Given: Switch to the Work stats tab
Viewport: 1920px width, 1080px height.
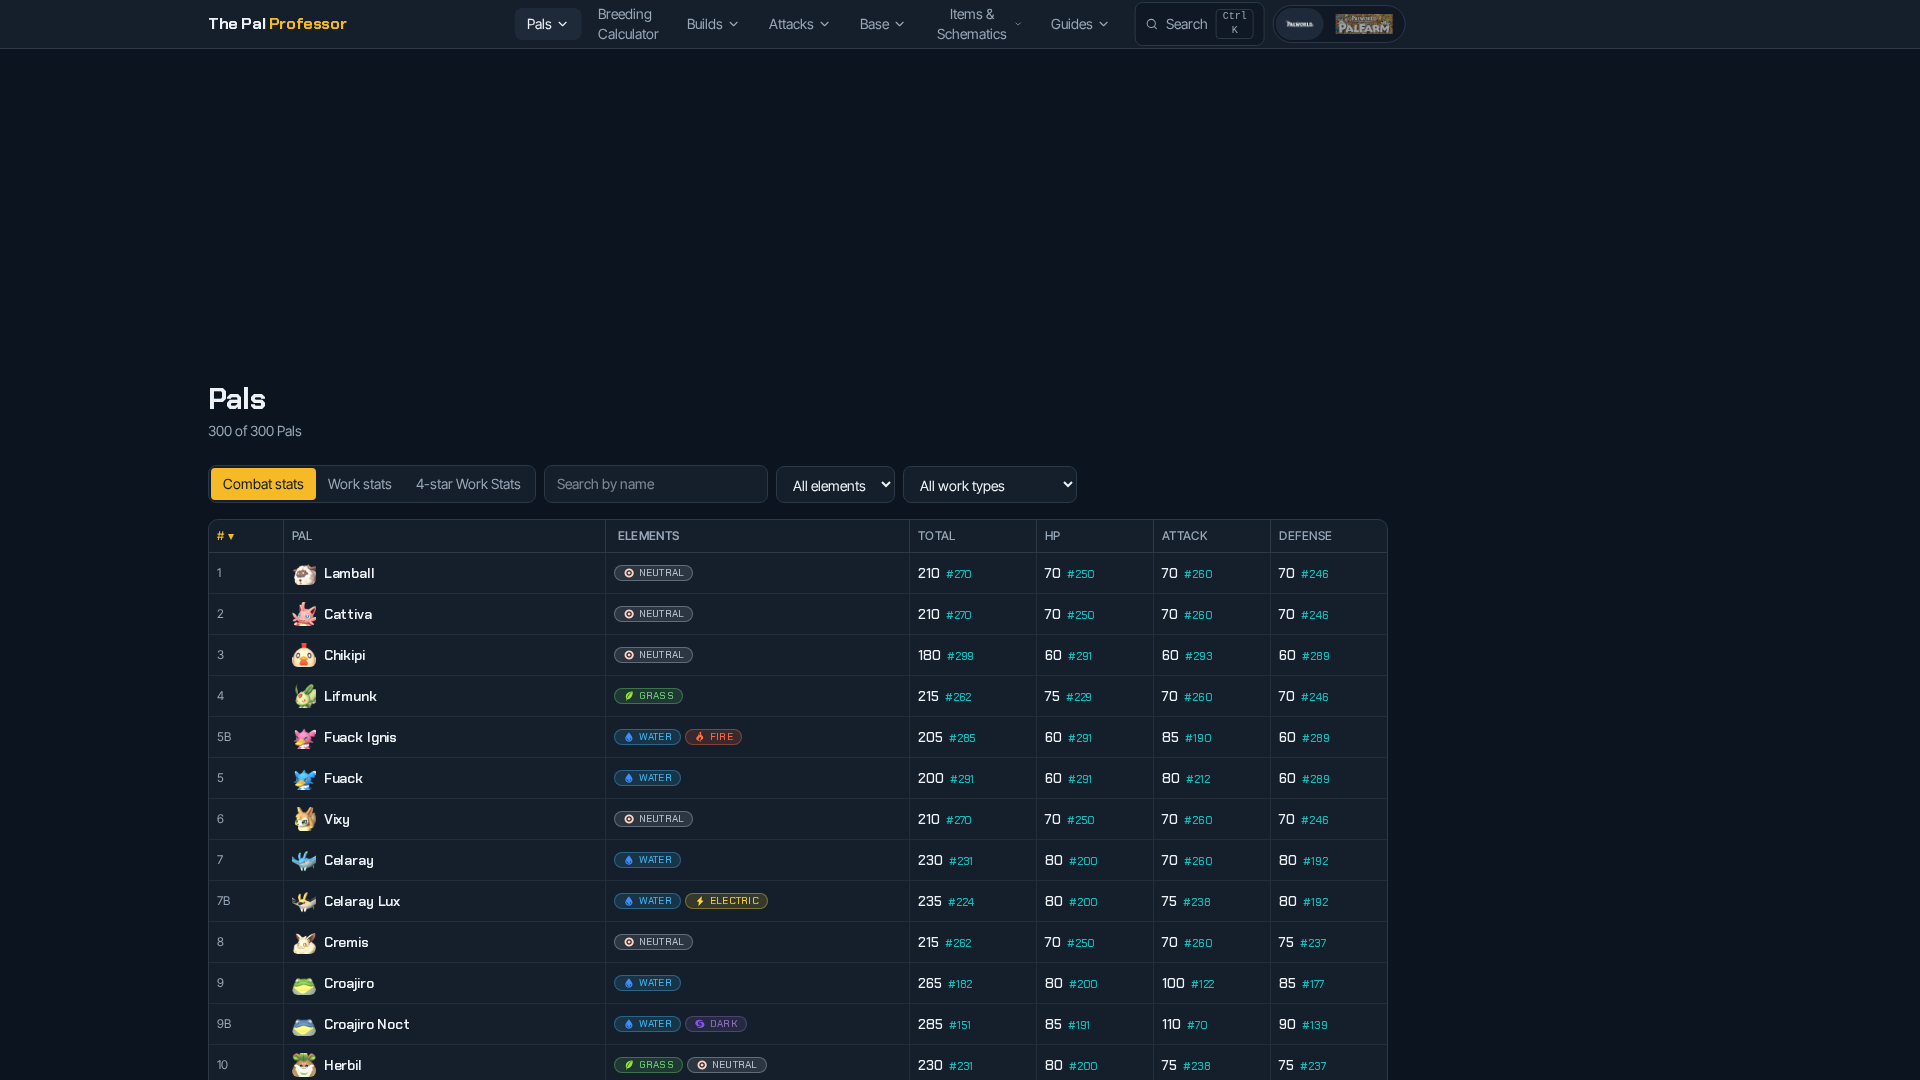Looking at the screenshot, I should click(360, 484).
